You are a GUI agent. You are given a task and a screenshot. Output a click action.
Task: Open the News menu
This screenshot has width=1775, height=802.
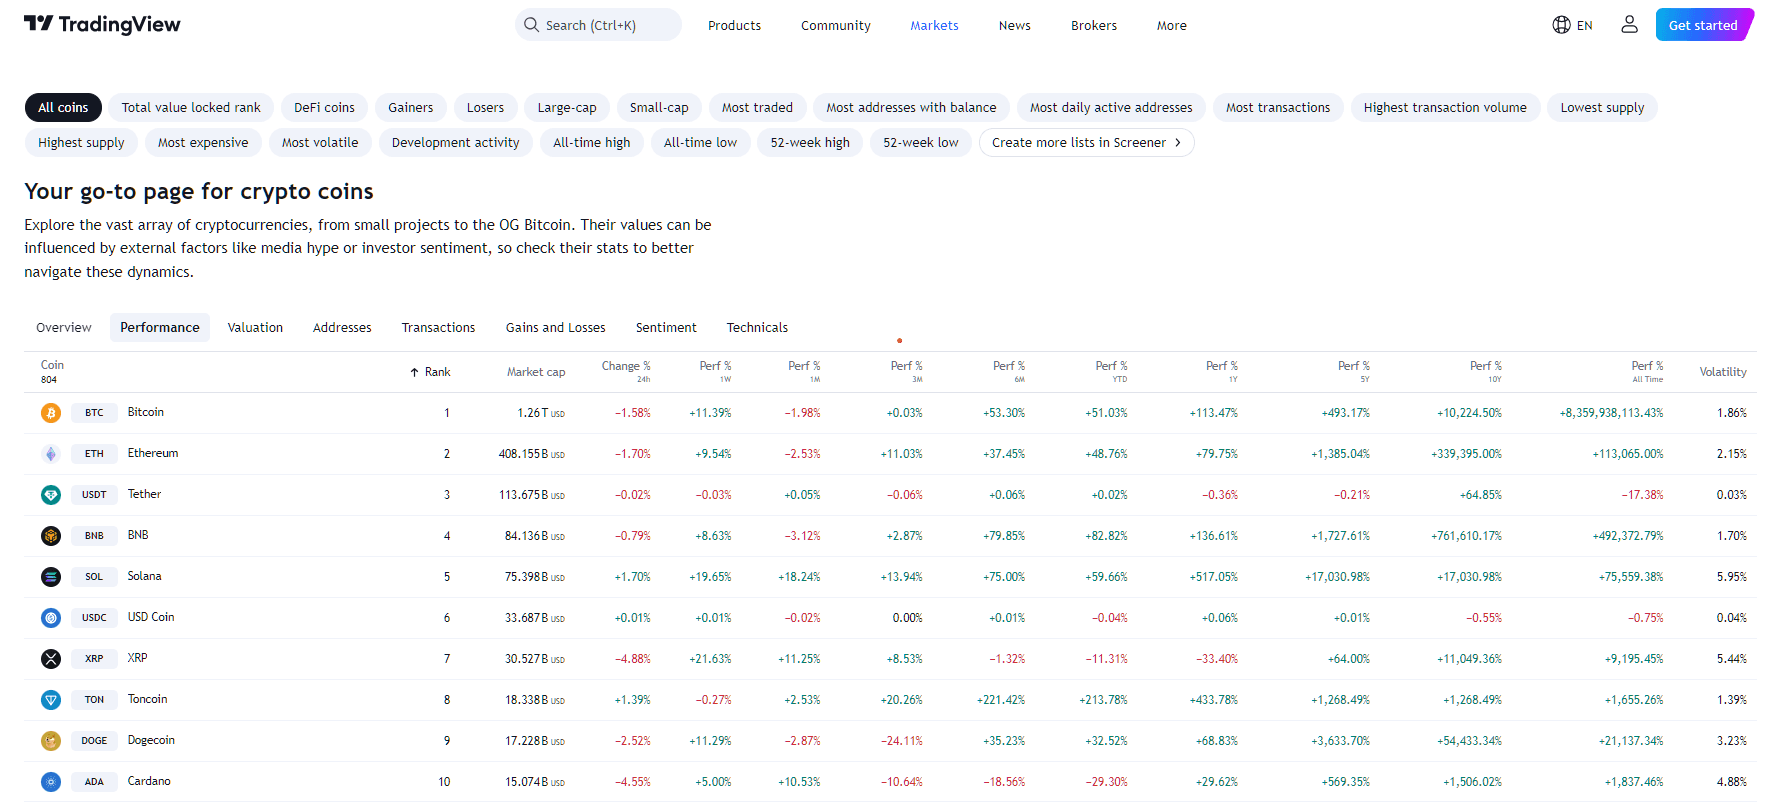tap(1014, 25)
